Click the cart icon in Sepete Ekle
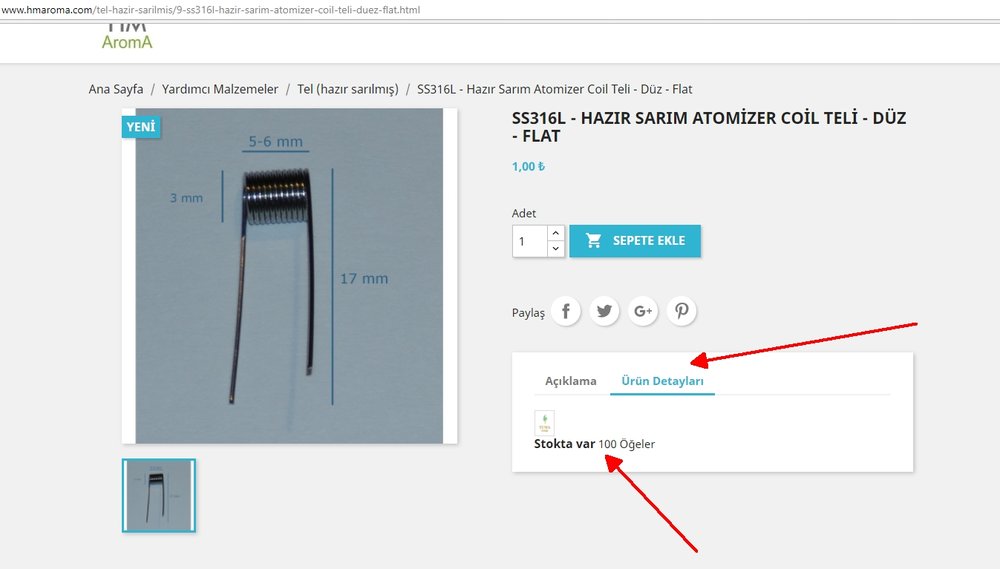The image size is (1000, 569). click(594, 240)
